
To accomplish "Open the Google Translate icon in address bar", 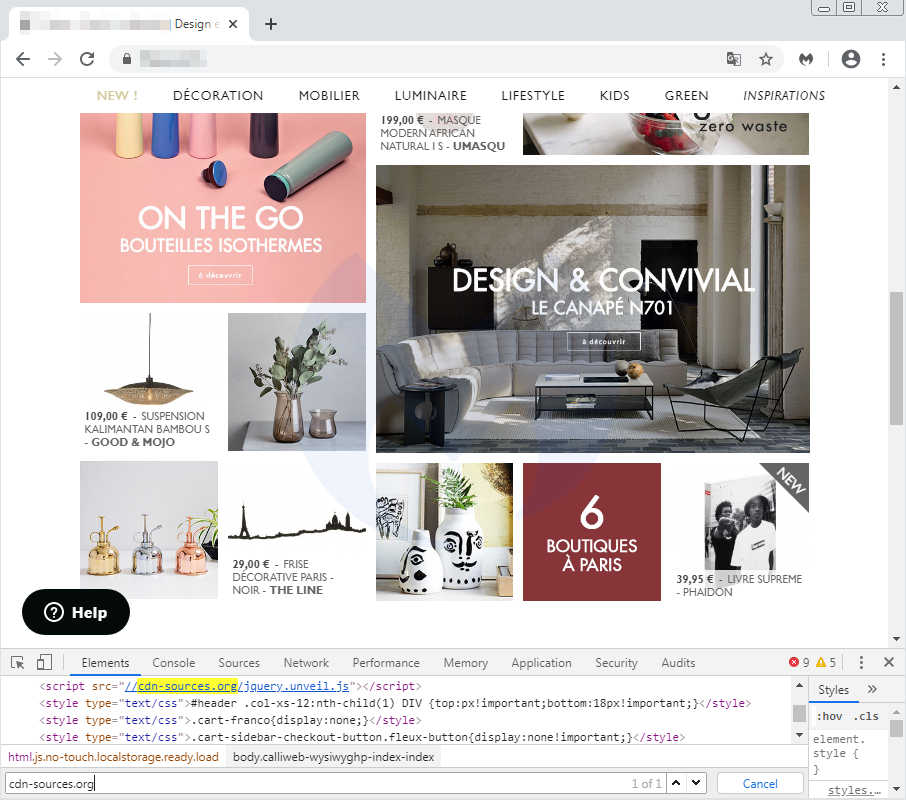I will 734,59.
